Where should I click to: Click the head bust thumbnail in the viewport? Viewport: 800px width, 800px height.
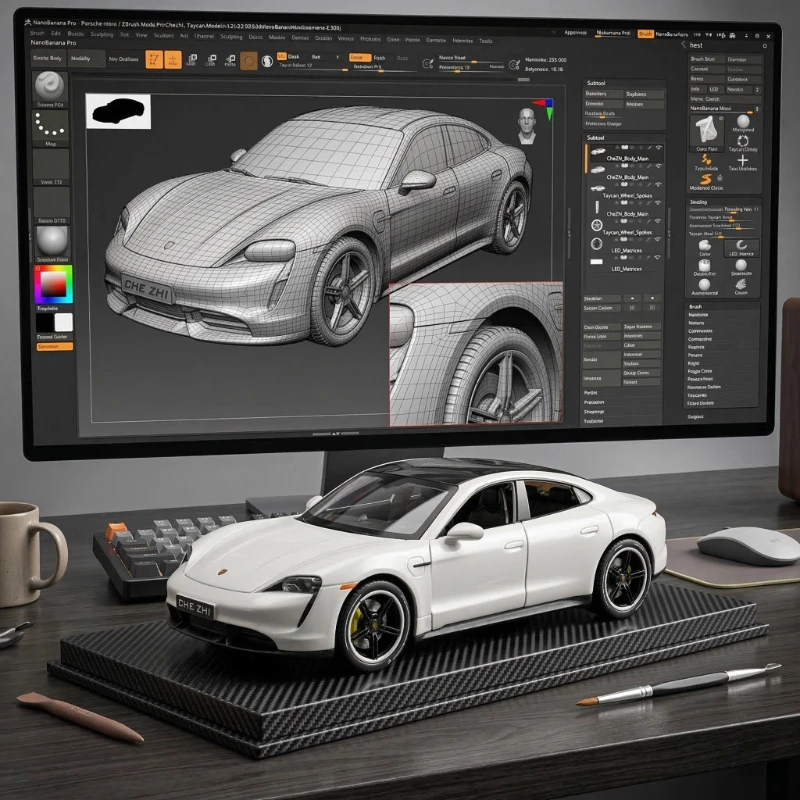(527, 126)
